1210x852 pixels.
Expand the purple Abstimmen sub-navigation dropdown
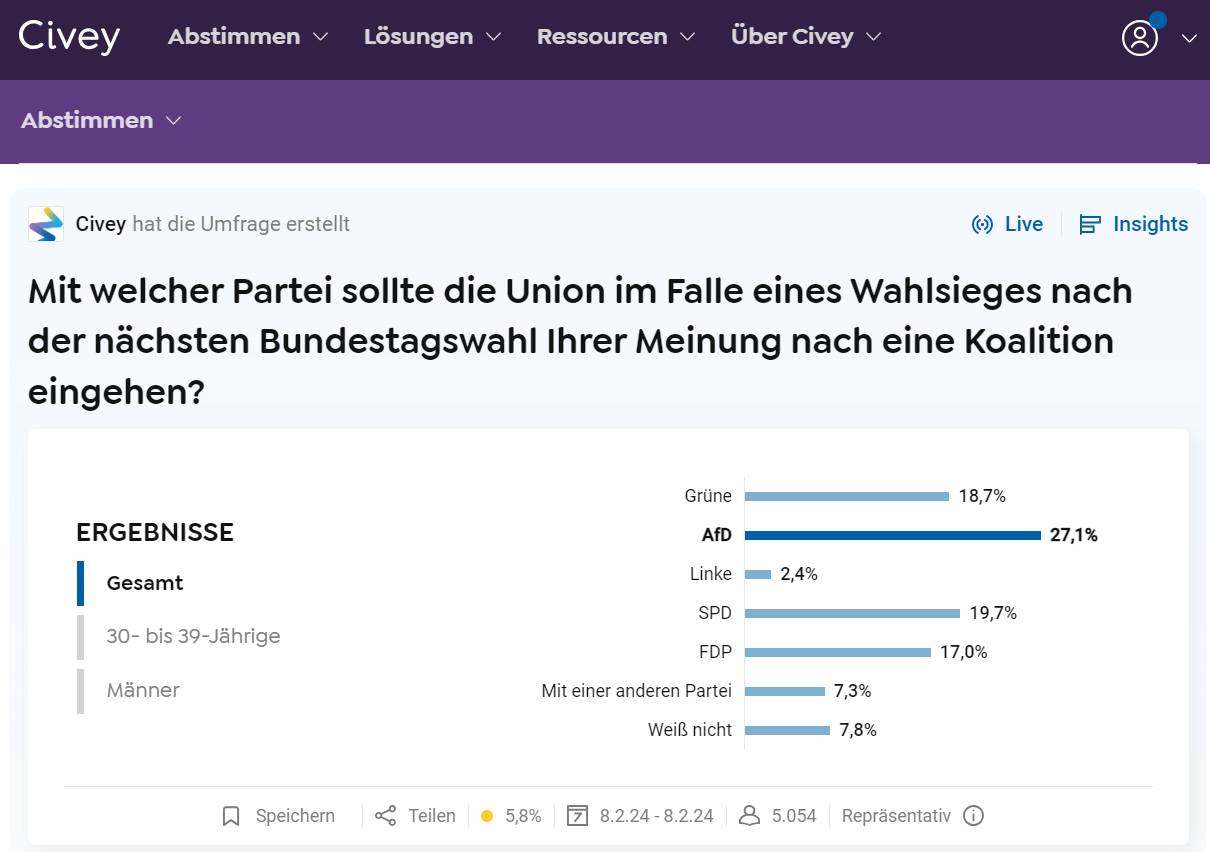pos(101,120)
